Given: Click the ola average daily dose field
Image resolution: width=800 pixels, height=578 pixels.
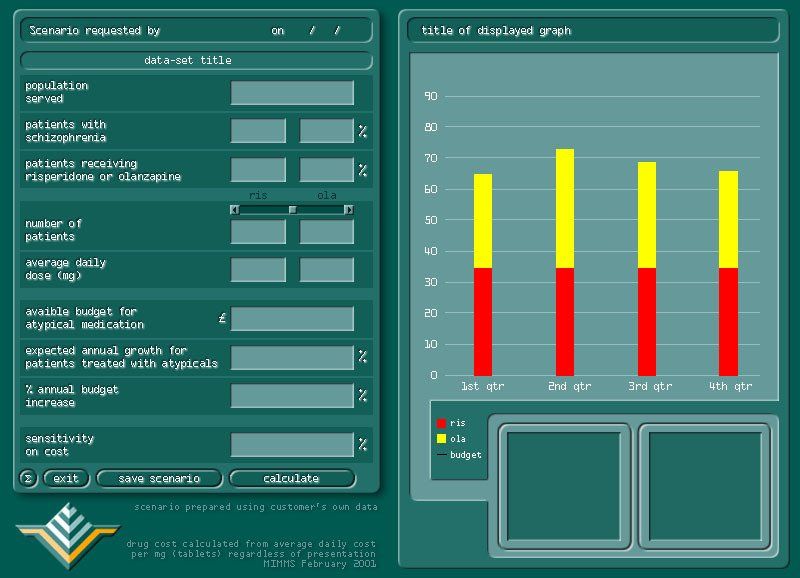Looking at the screenshot, I should point(327,269).
